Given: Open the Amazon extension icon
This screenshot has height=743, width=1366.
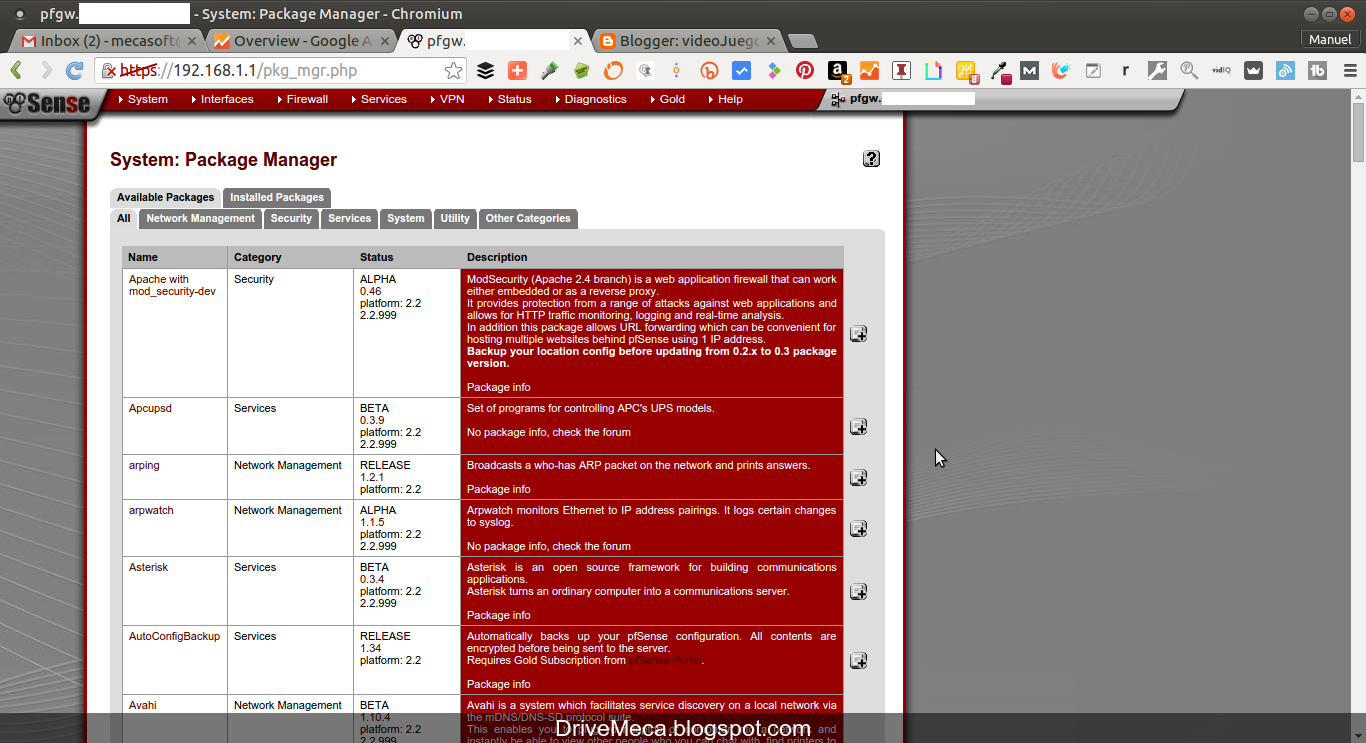Looking at the screenshot, I should pos(838,72).
